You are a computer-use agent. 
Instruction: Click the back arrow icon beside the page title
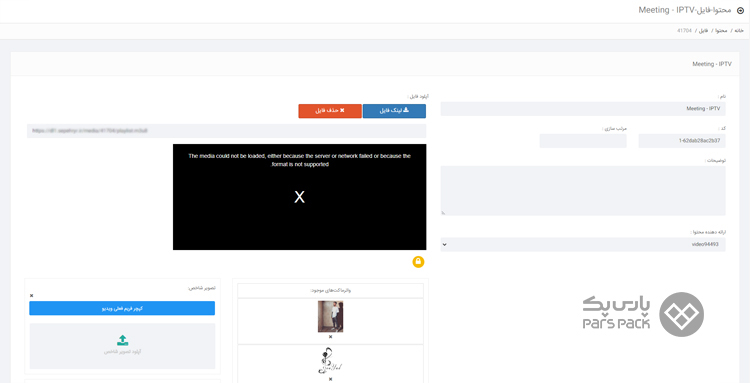pos(740,10)
